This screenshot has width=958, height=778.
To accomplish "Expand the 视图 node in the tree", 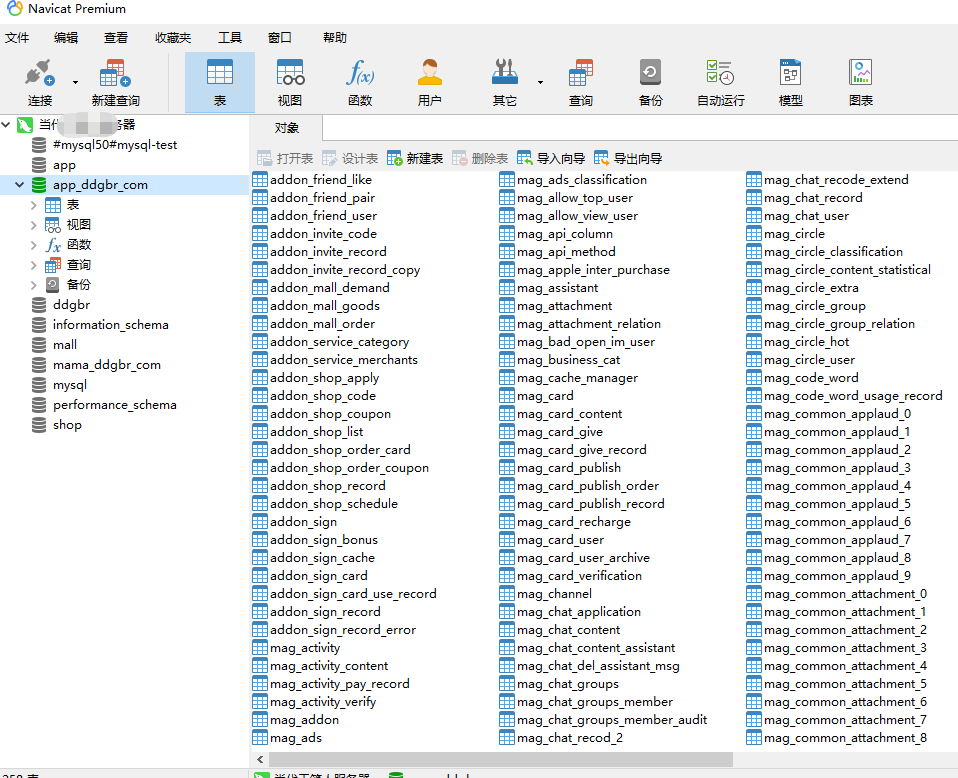I will click(x=34, y=226).
